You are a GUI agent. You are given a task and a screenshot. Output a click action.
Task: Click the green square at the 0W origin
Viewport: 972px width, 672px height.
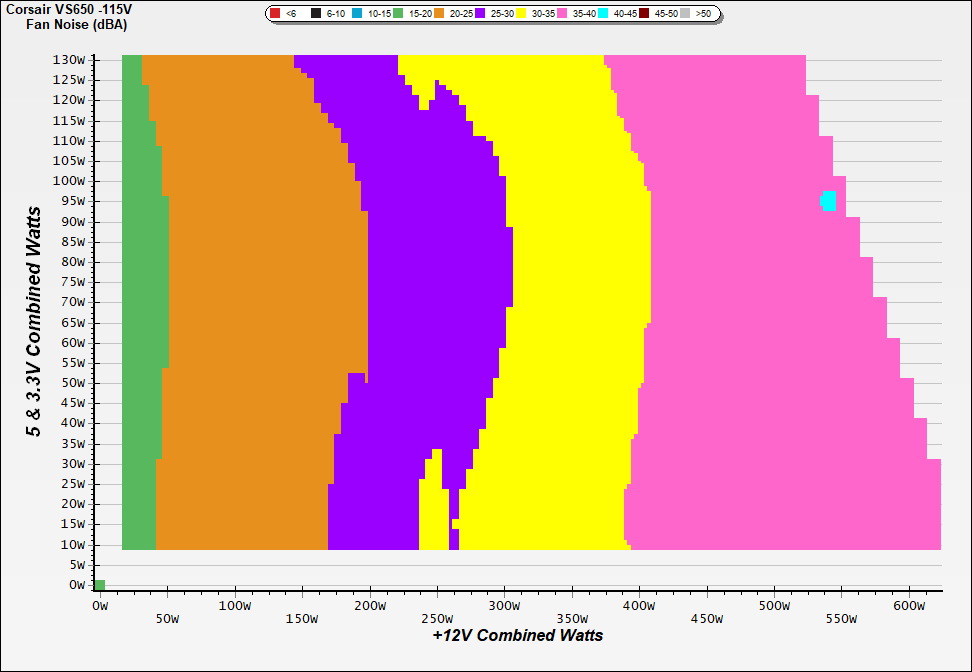click(99, 585)
